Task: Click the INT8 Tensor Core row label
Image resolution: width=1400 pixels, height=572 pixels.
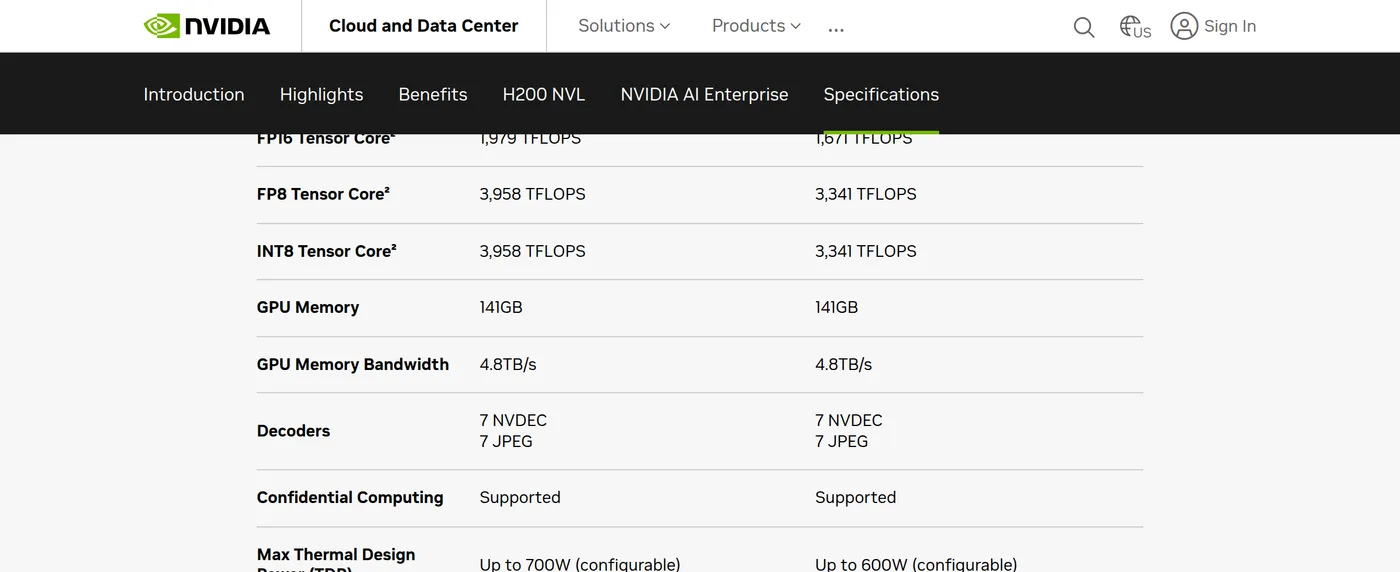Action: pos(327,251)
